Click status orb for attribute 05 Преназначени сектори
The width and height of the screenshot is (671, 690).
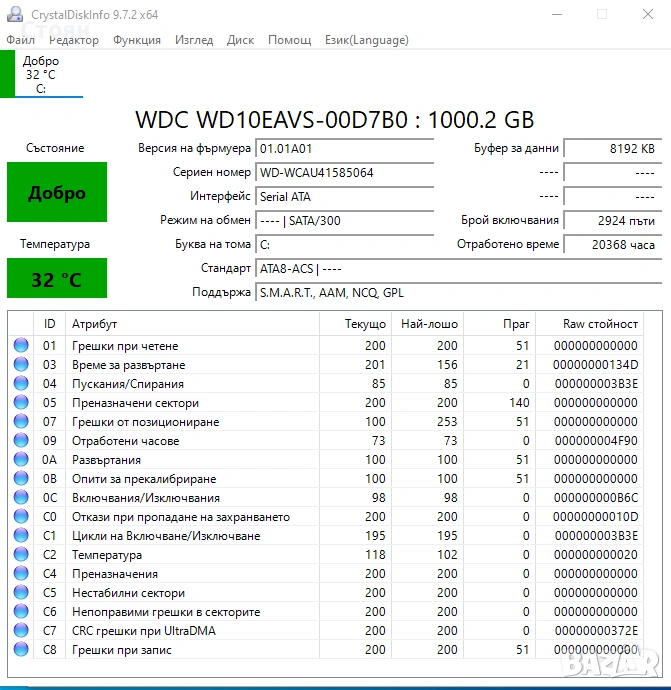click(21, 403)
